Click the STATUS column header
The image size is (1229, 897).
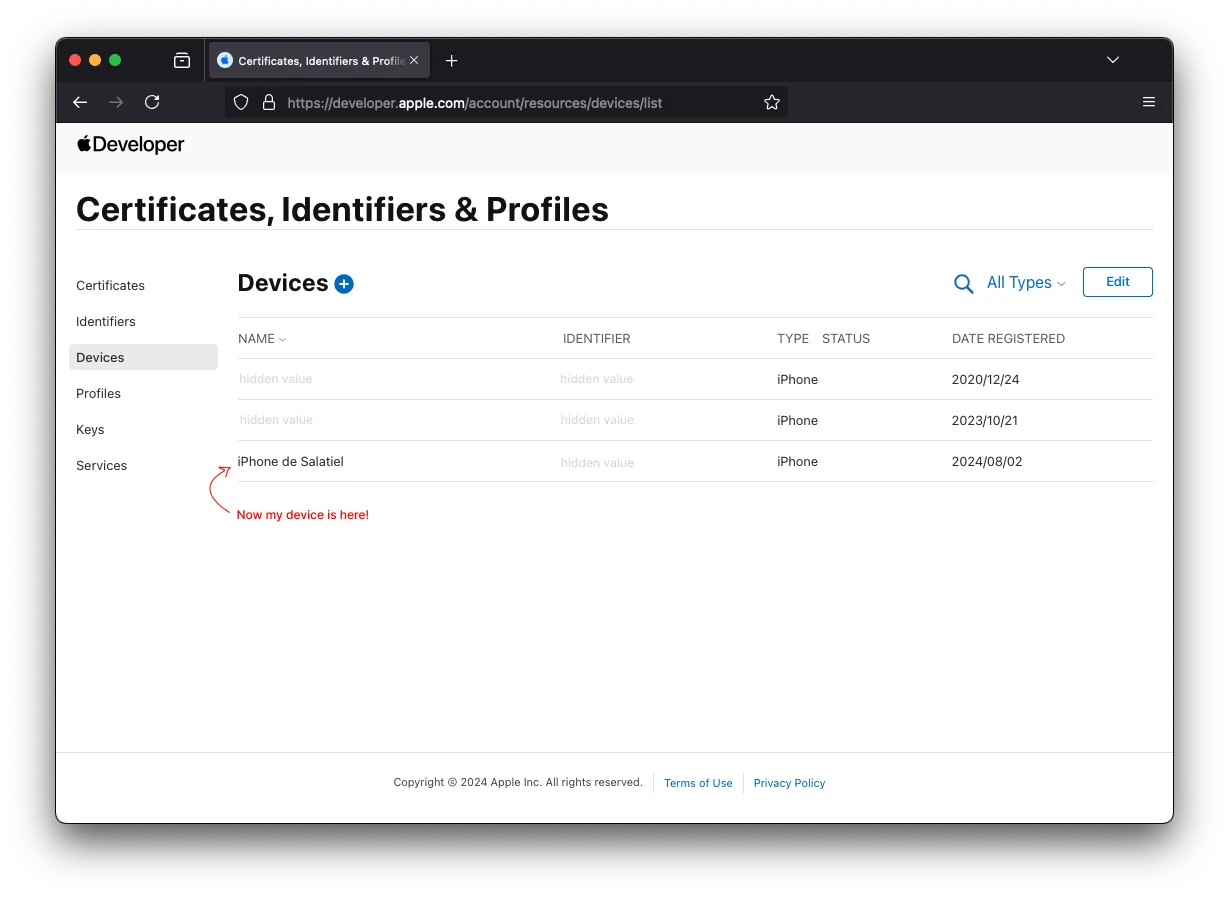tap(846, 339)
